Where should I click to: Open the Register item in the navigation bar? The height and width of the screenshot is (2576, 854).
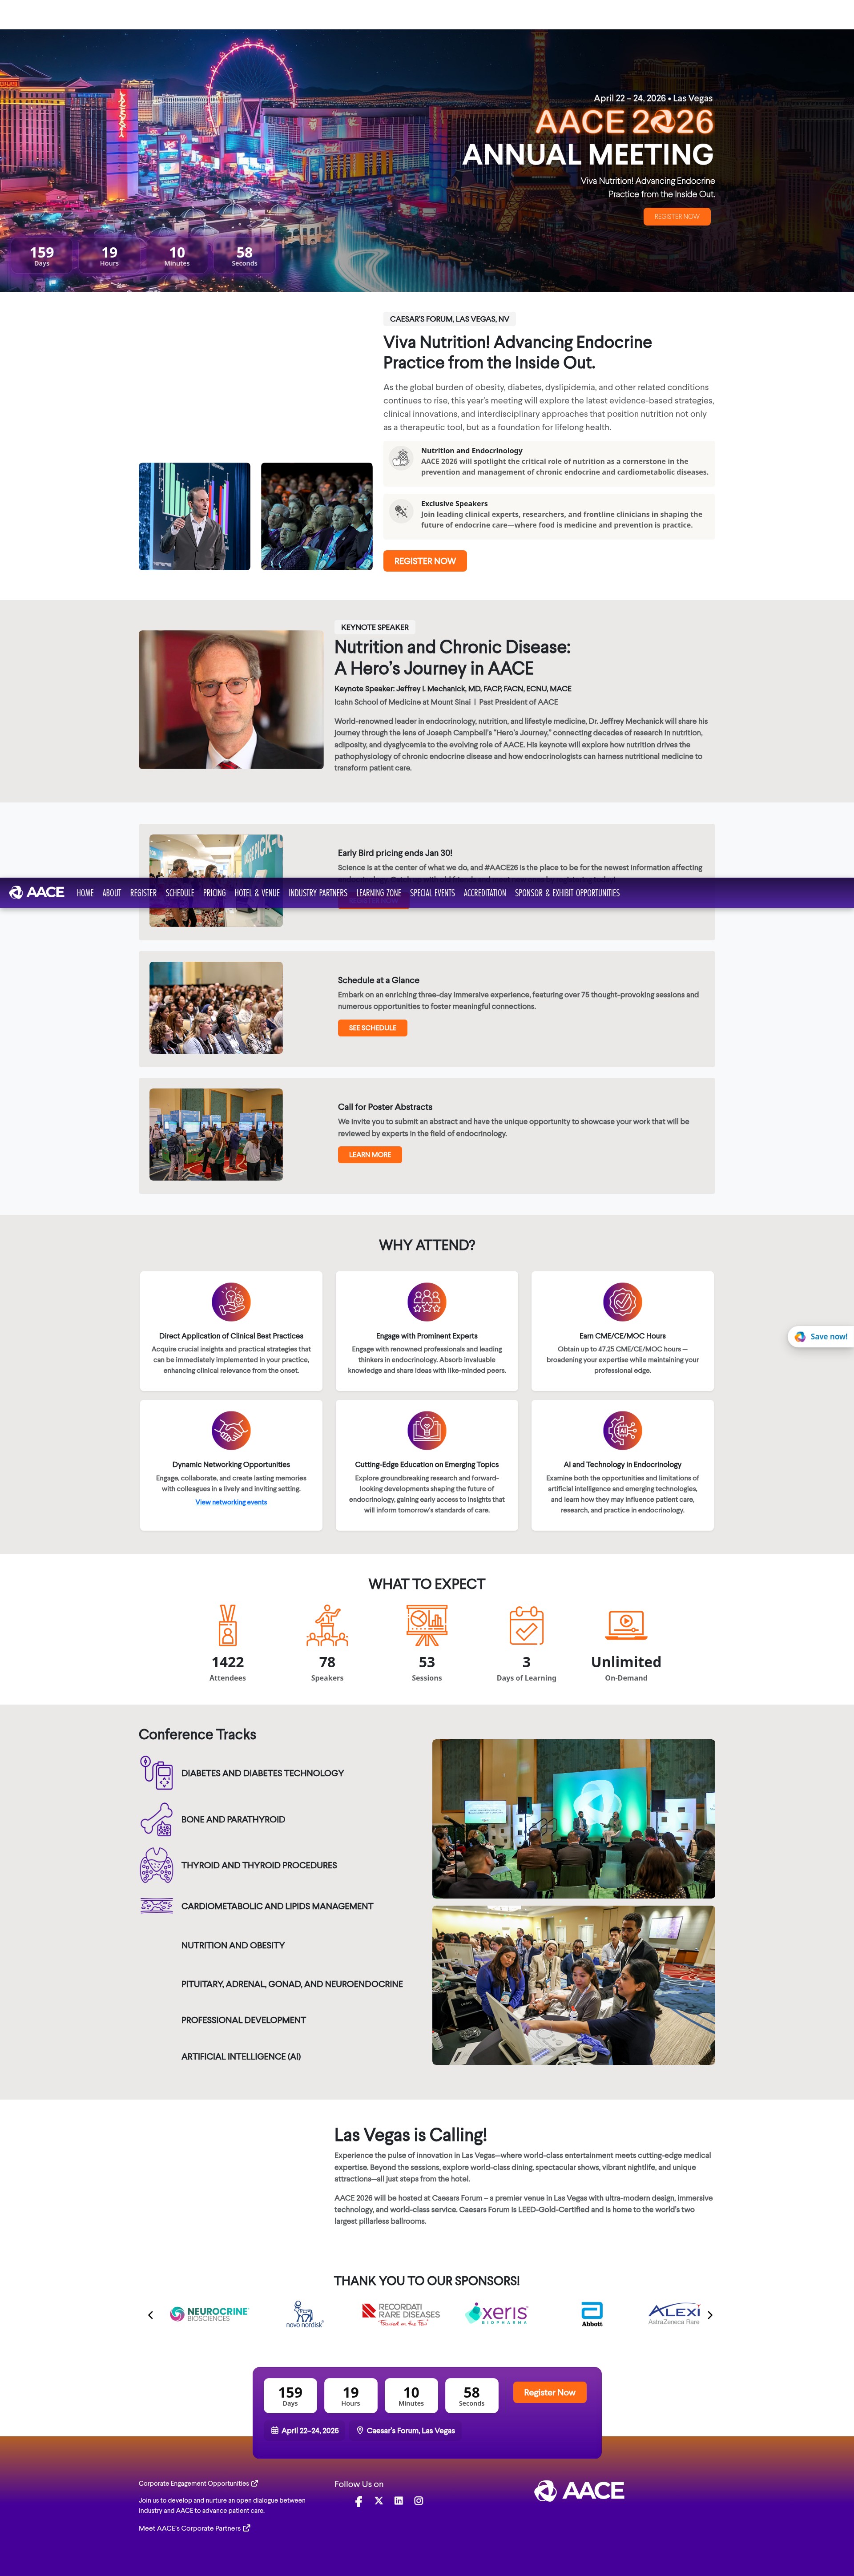[x=143, y=893]
